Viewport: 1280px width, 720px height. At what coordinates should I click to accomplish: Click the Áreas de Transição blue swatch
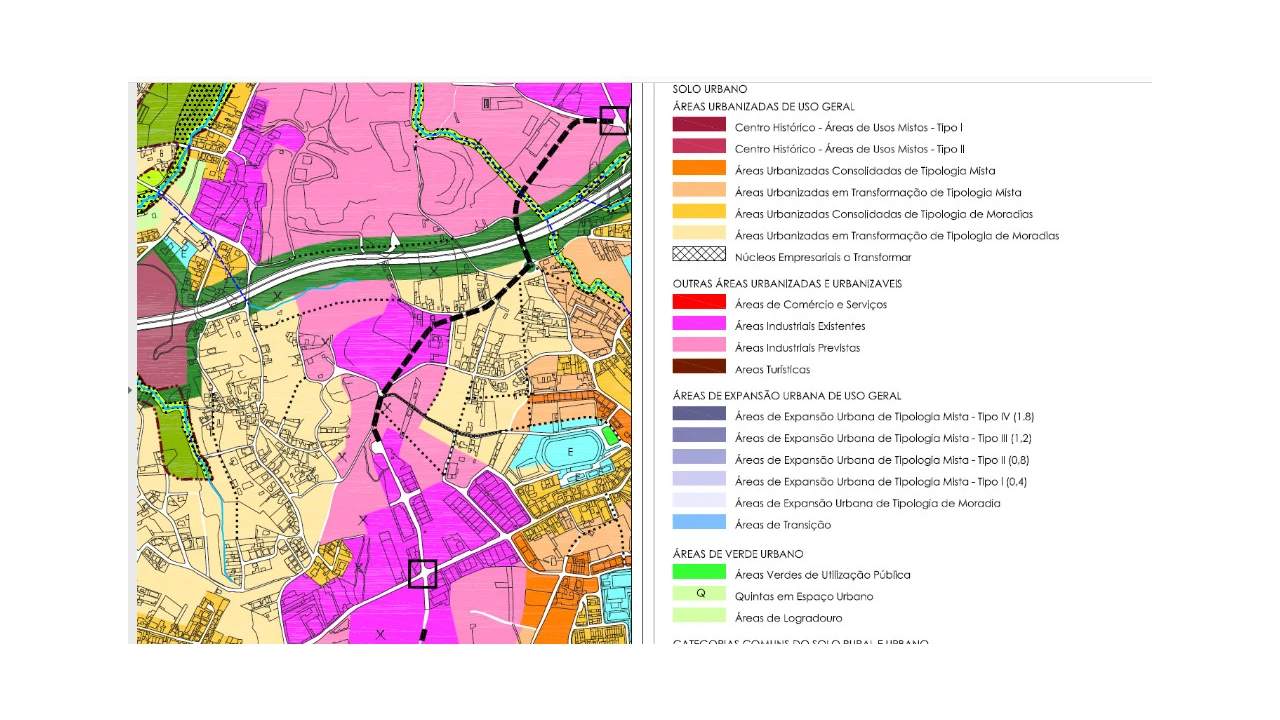click(699, 523)
